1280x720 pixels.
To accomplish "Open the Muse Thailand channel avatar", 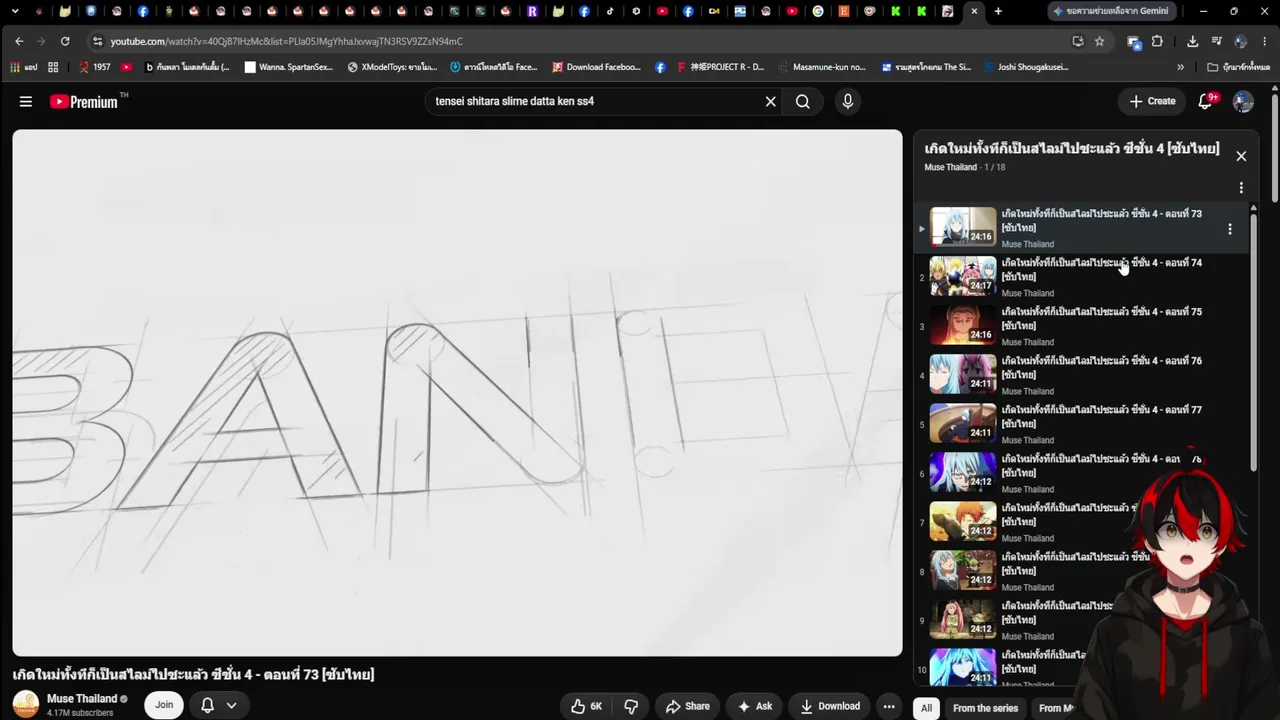I will point(26,704).
